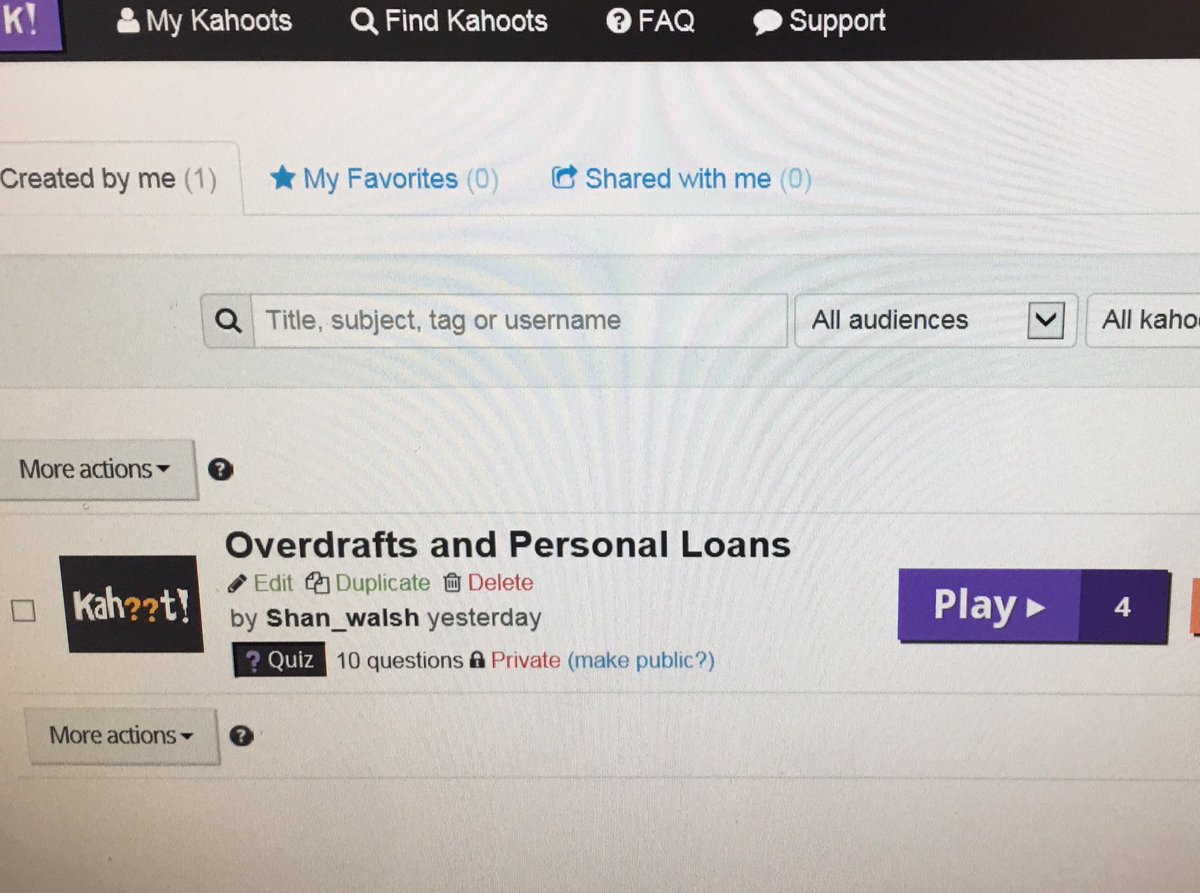Open the Shan_walsh author profile

point(343,619)
